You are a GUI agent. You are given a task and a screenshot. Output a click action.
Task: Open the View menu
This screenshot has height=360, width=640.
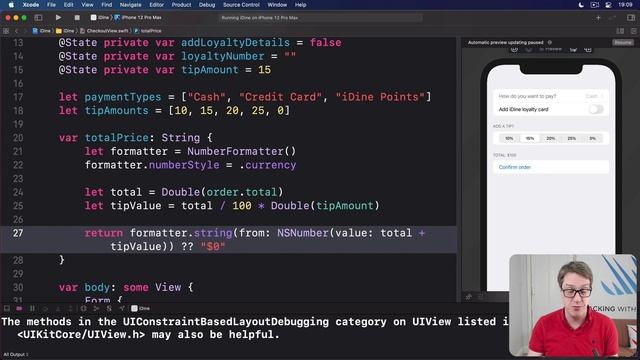click(87, 5)
